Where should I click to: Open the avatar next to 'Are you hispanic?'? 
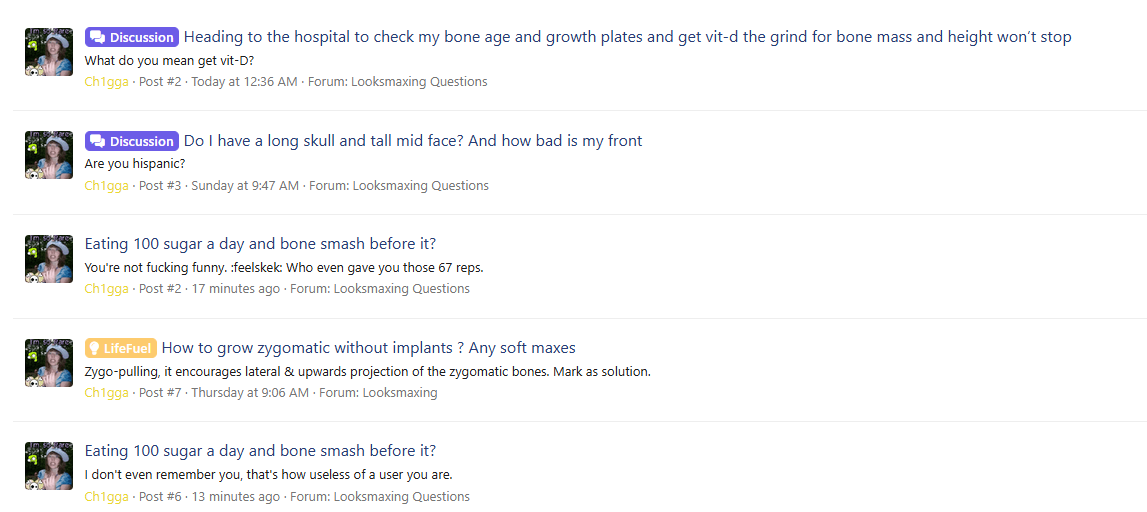(x=49, y=155)
